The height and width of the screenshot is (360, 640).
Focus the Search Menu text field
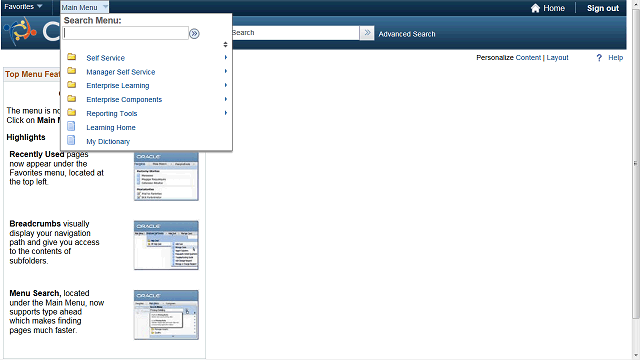[126, 33]
